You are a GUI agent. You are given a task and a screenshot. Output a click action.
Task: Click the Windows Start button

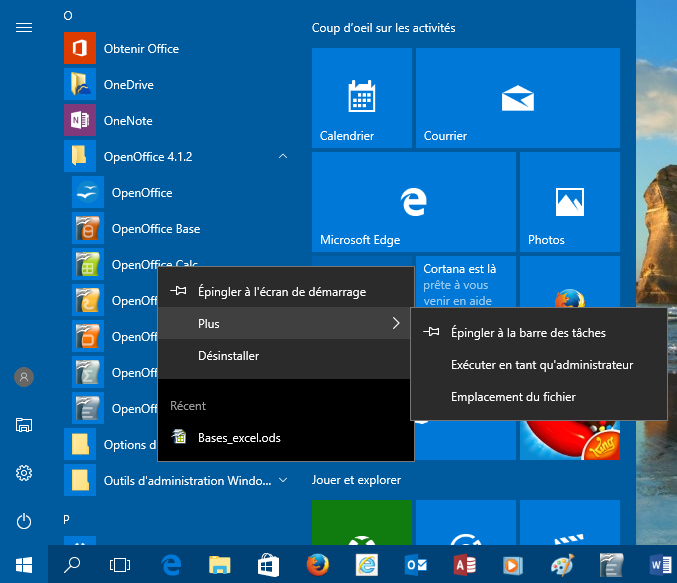24,565
